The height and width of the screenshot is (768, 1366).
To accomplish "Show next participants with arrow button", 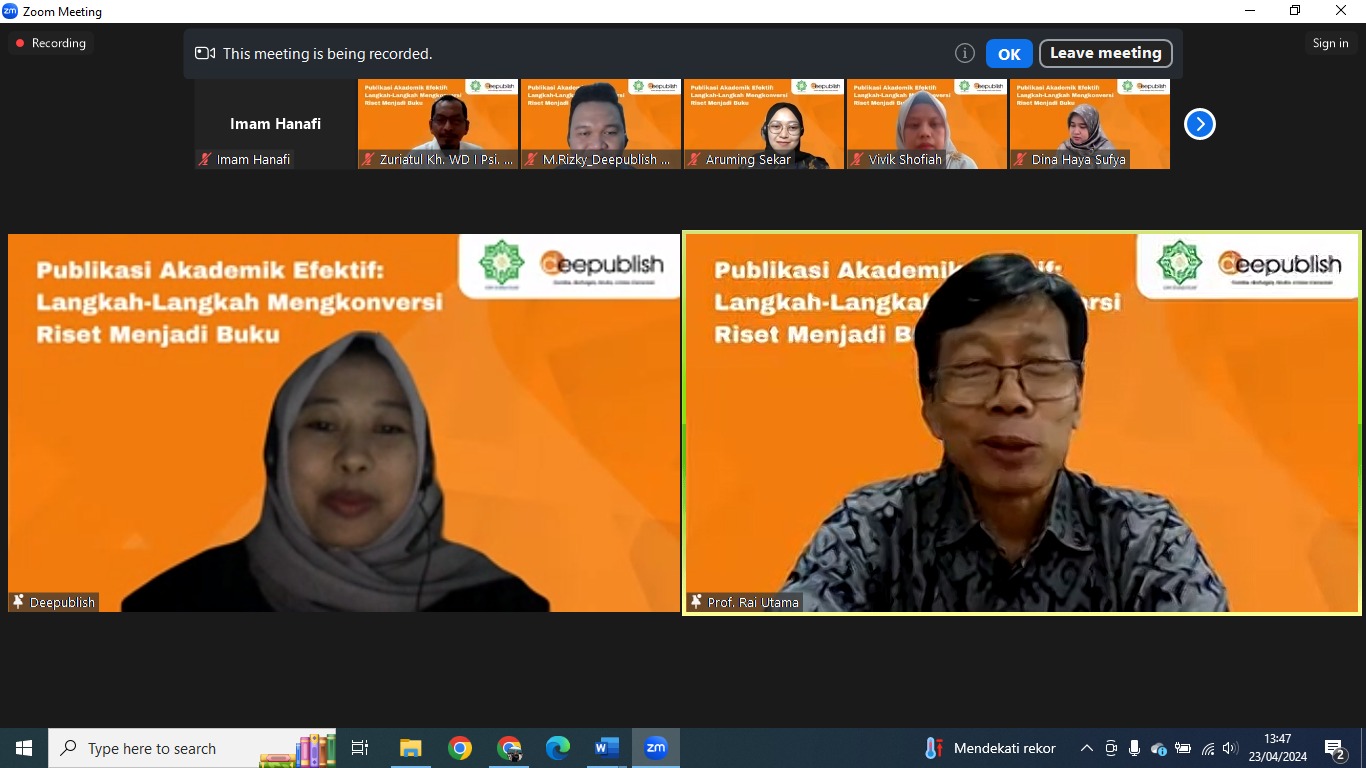I will [x=1199, y=124].
